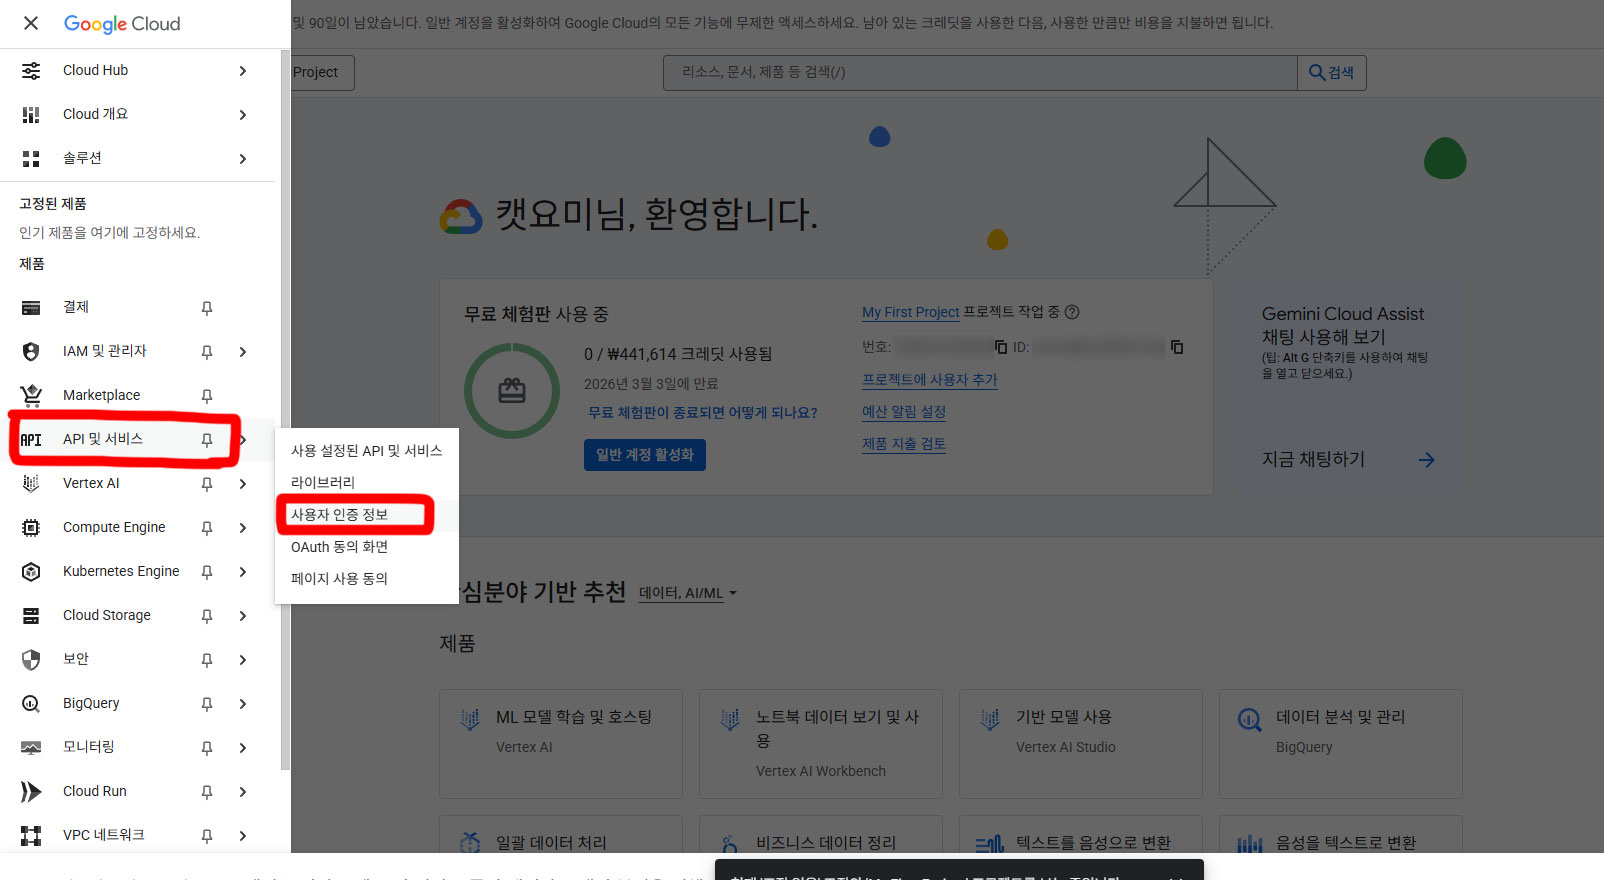Image resolution: width=1604 pixels, height=880 pixels.
Task: Click the 솔루션 grid icon
Action: point(31,159)
